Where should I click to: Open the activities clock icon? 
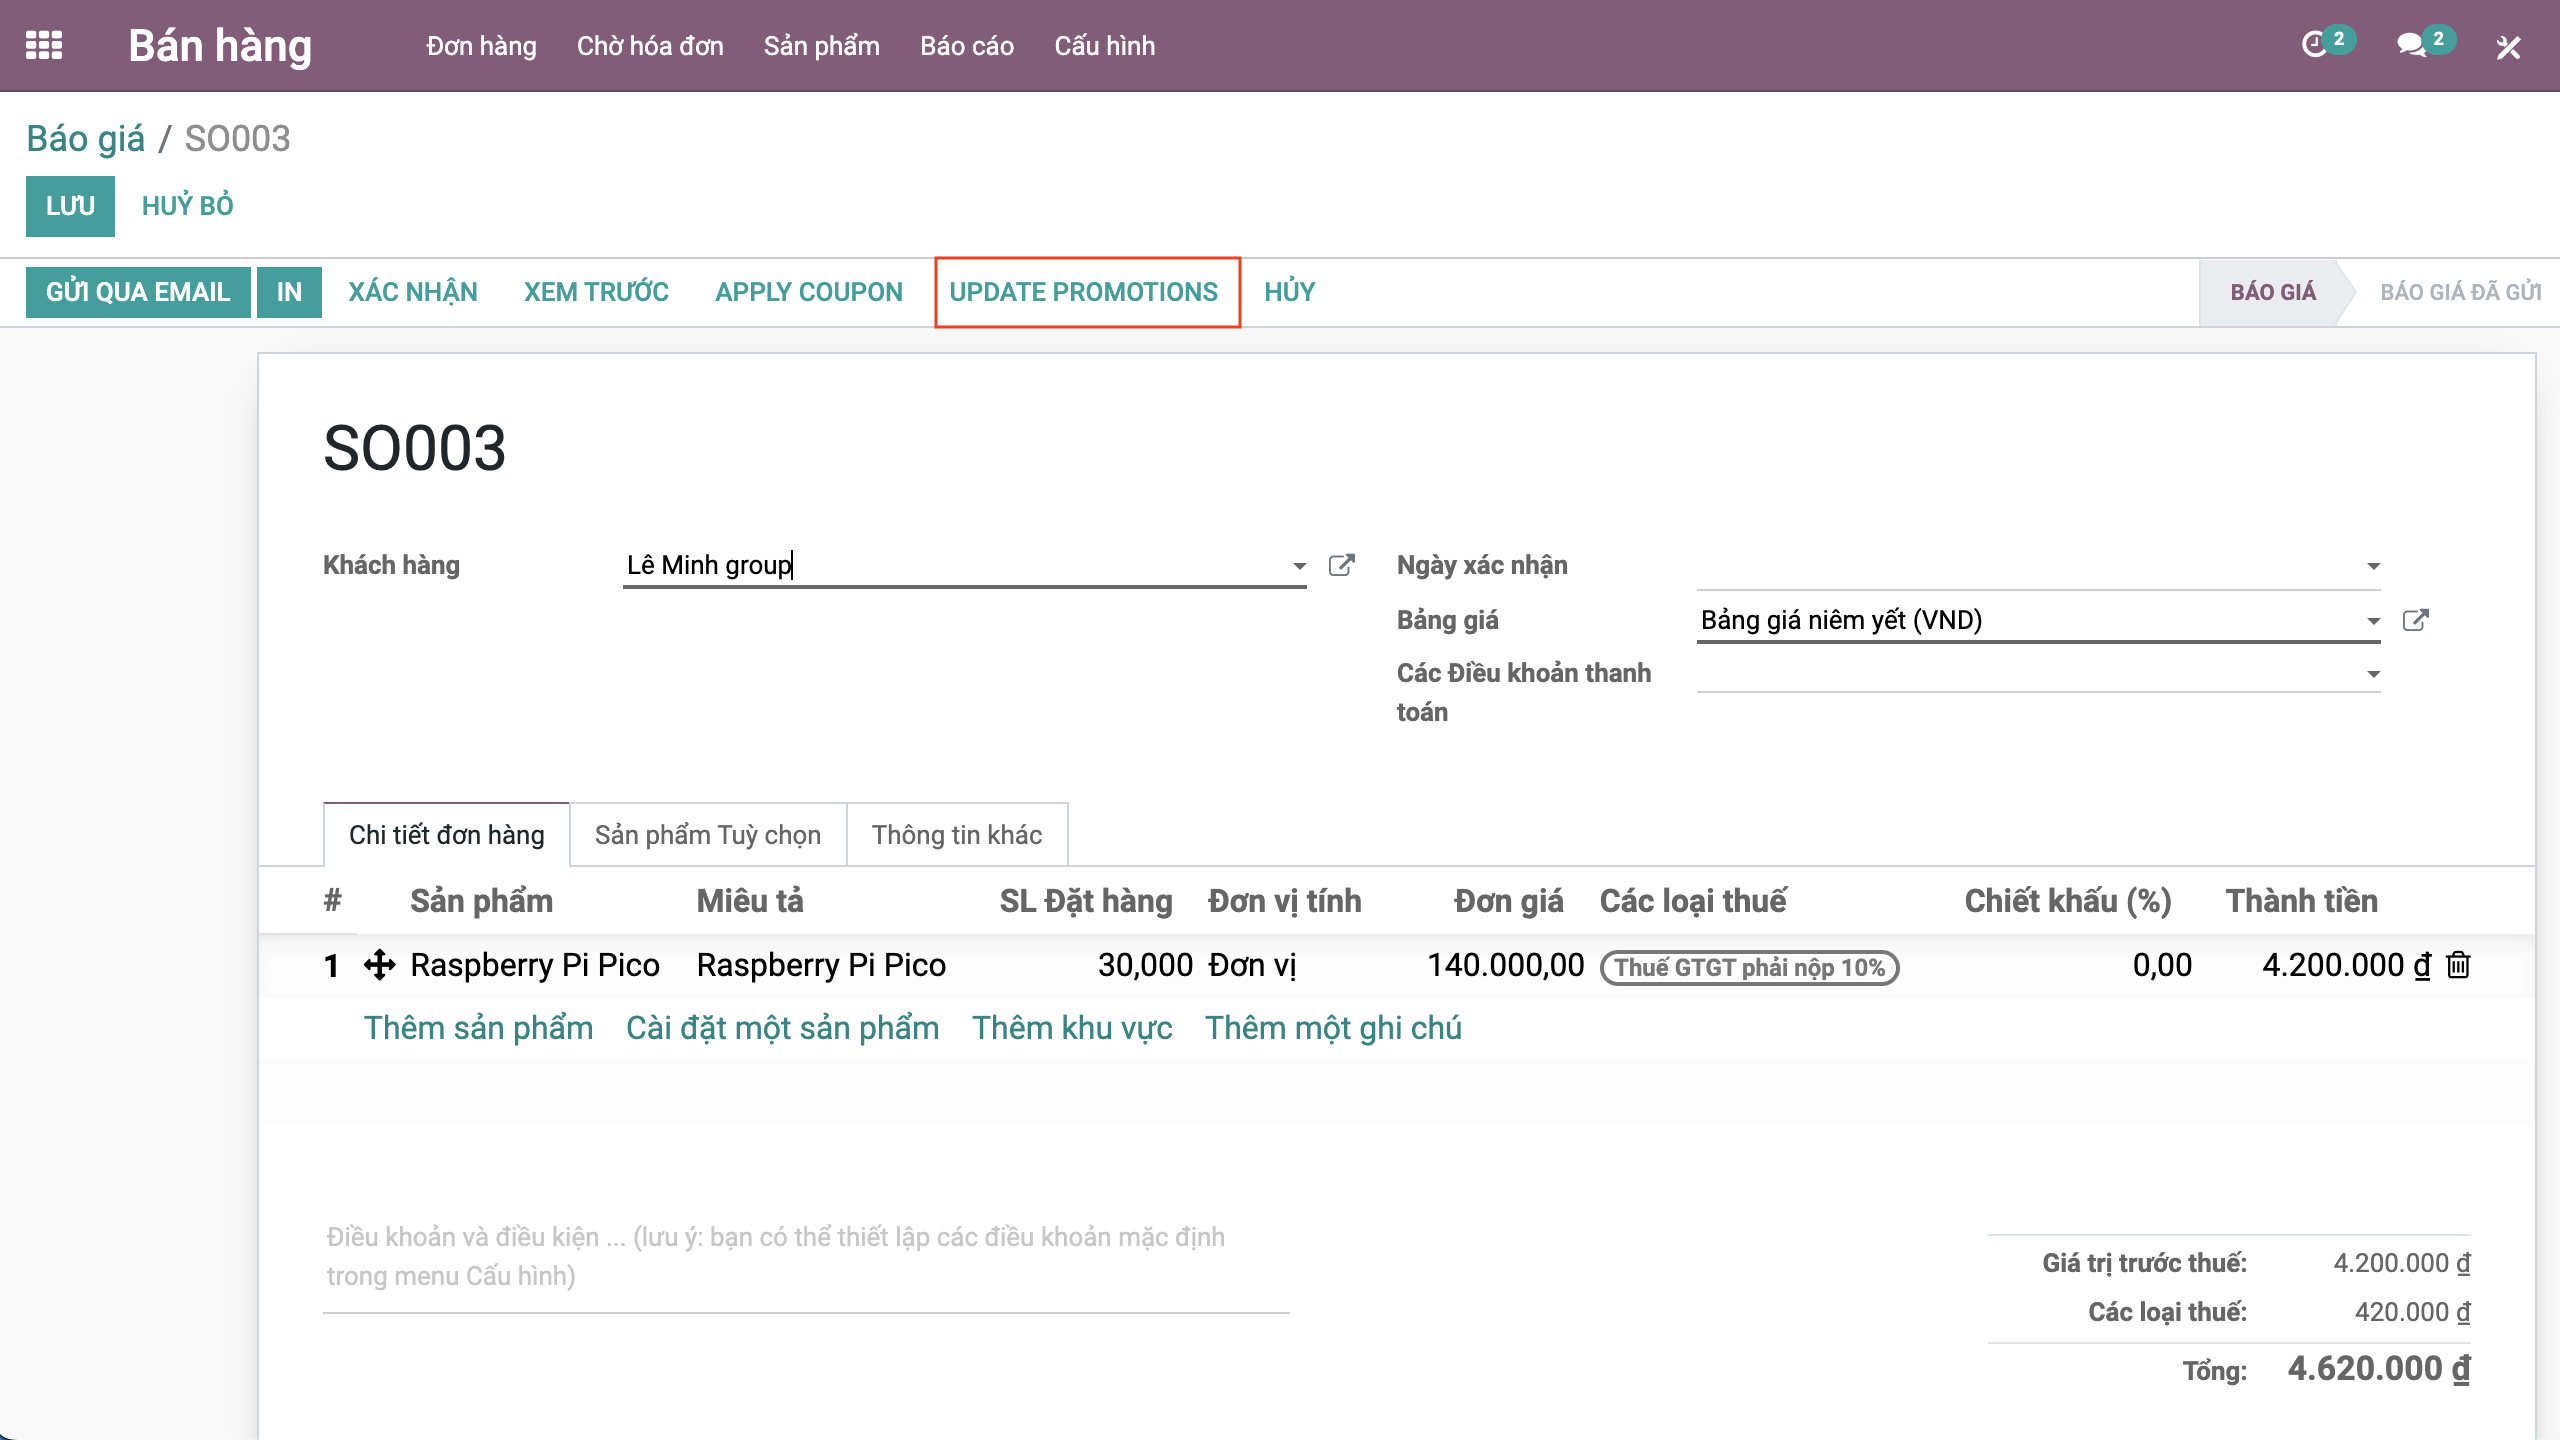tap(2314, 45)
